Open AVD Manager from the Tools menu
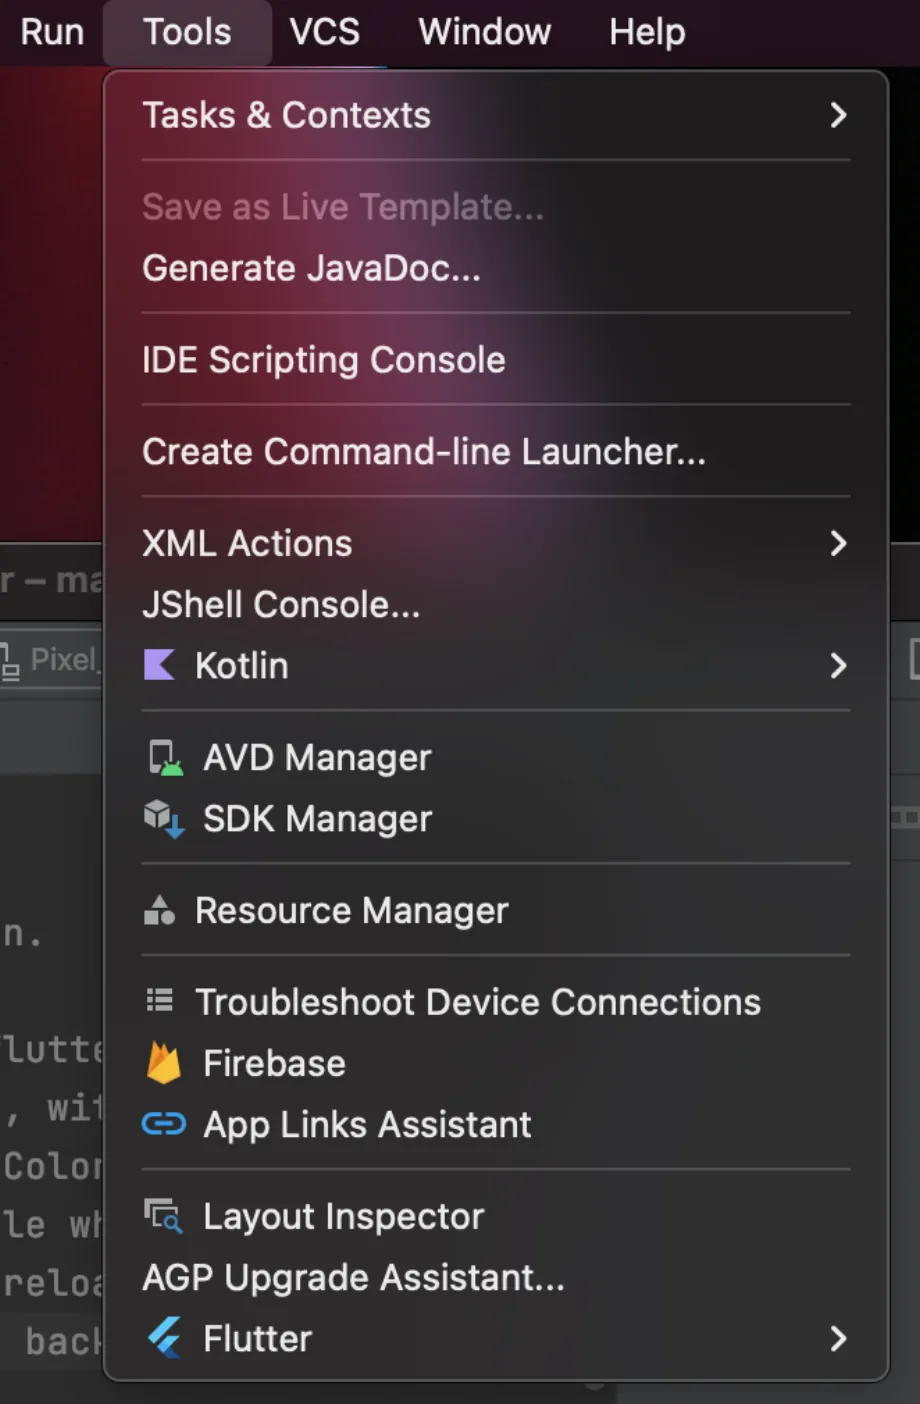The width and height of the screenshot is (920, 1404). point(496,758)
